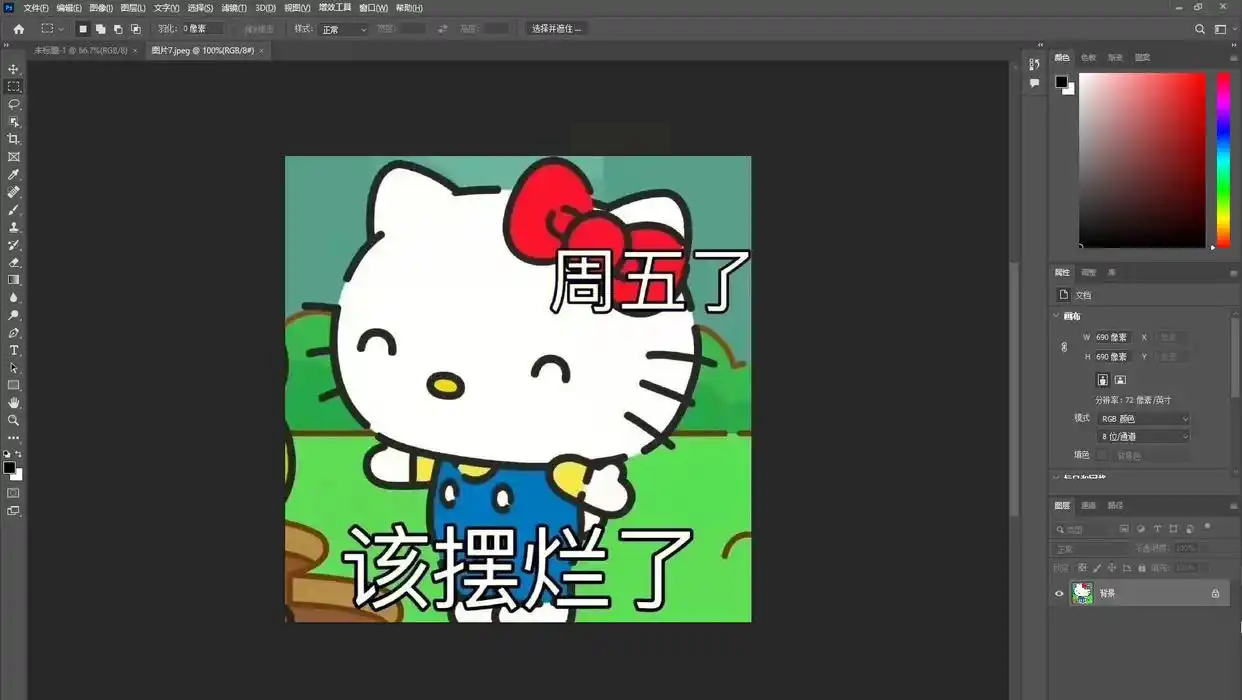This screenshot has height=700, width=1242.
Task: Hide the 背景 layer with eye icon
Action: 1059,593
